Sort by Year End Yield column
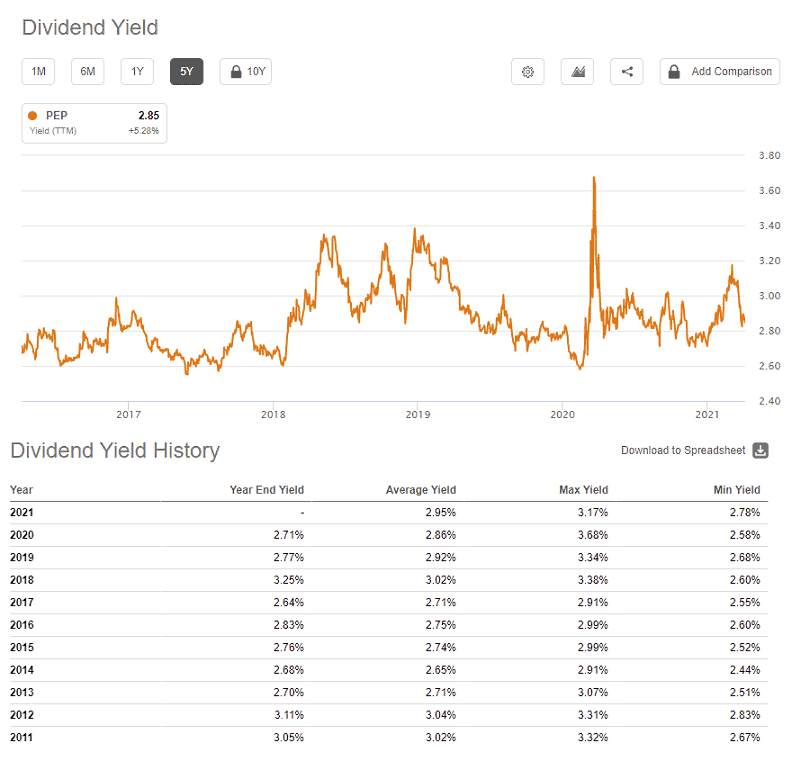The height and width of the screenshot is (759, 794). point(267,490)
